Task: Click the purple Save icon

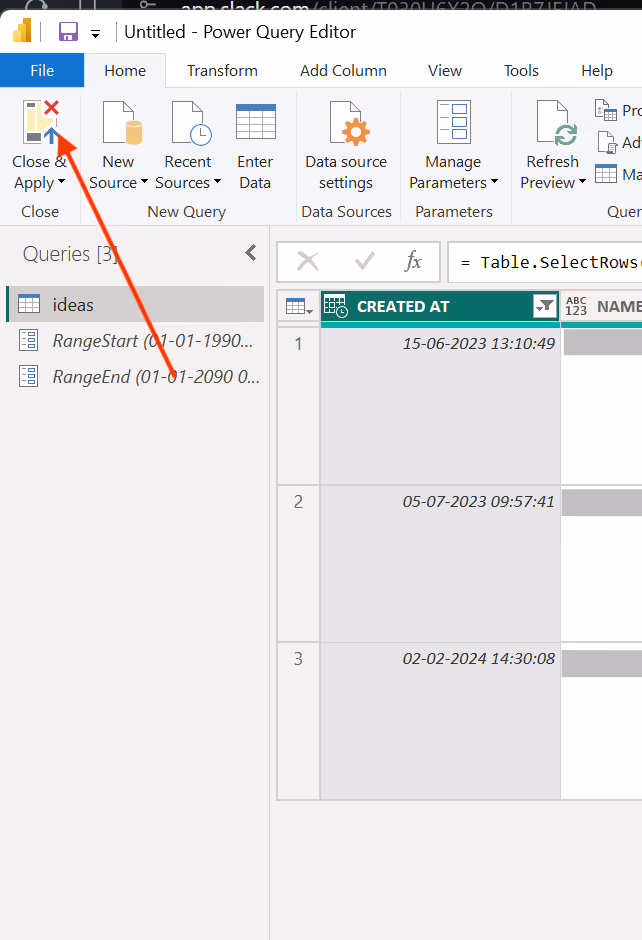Action: tap(68, 31)
